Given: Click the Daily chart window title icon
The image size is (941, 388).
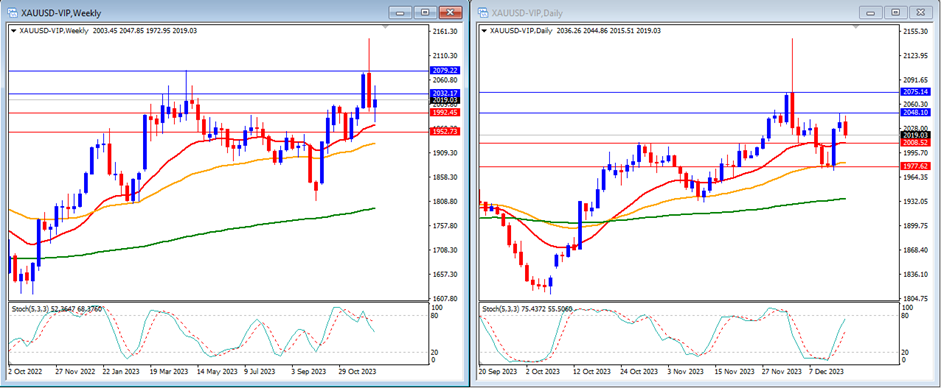Looking at the screenshot, I should point(483,12).
